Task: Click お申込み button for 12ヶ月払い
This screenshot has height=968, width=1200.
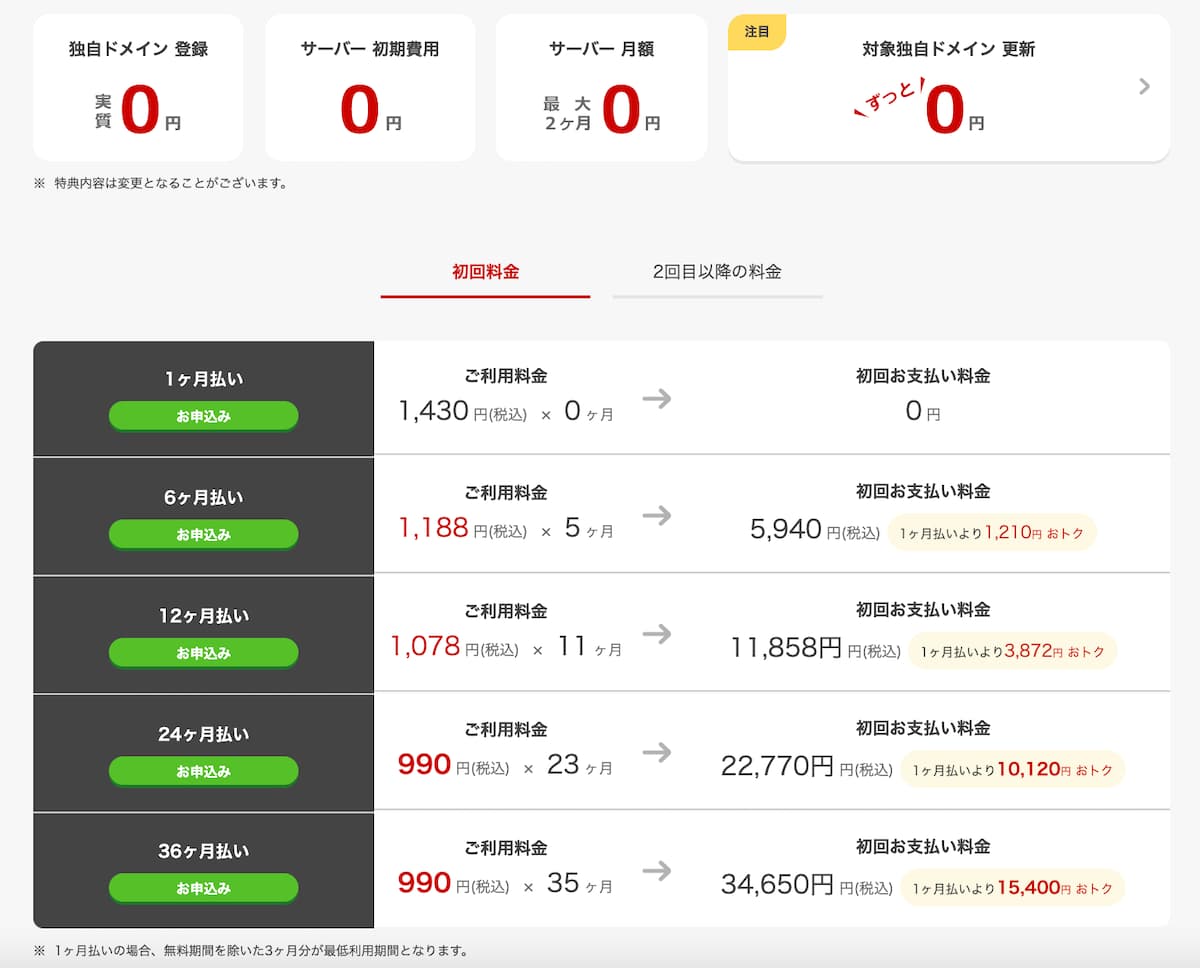Action: (203, 652)
